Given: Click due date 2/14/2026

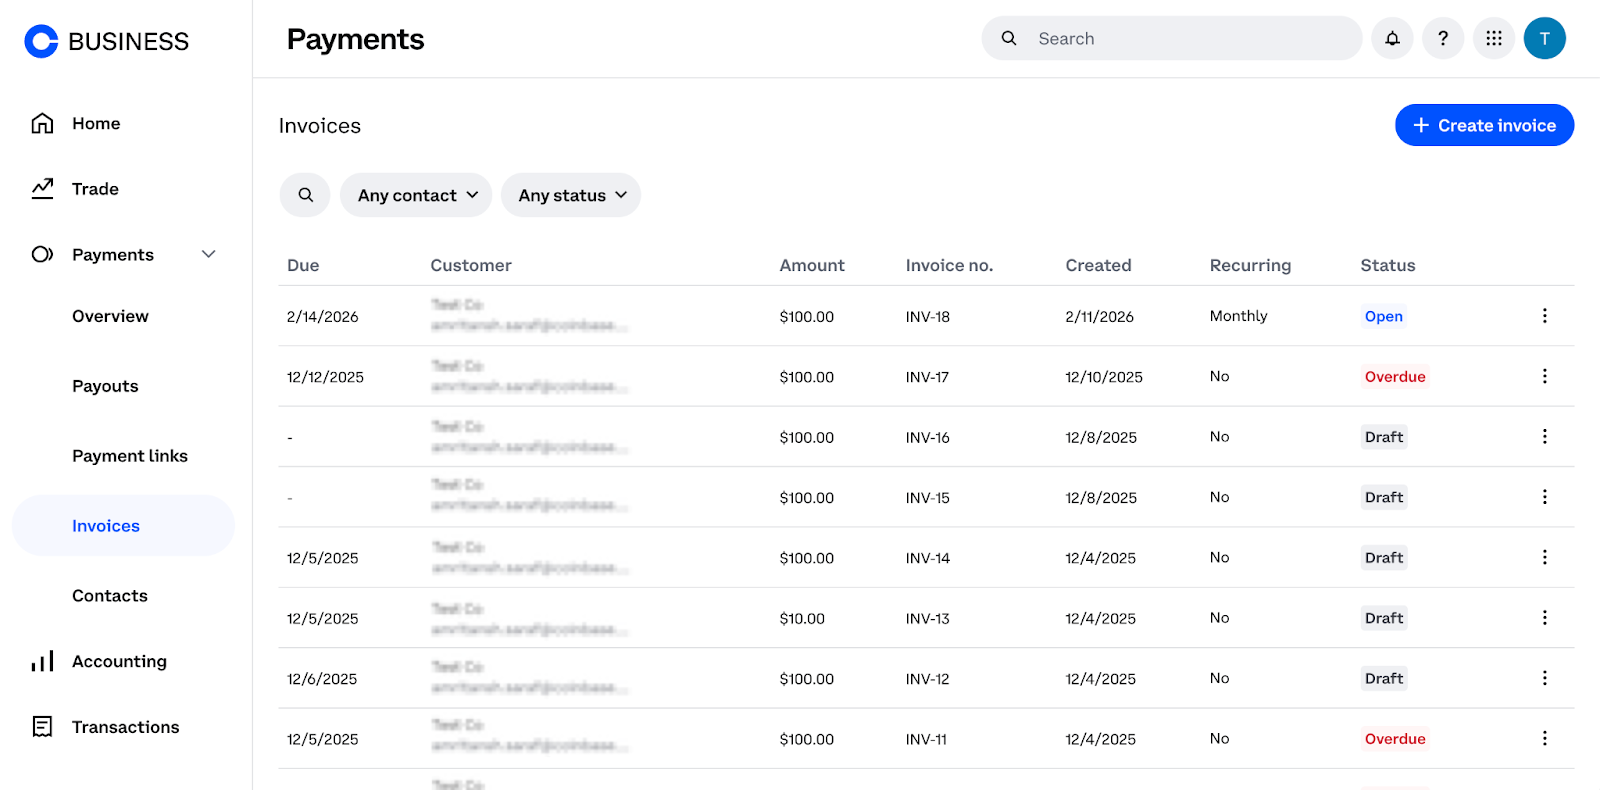Looking at the screenshot, I should (x=322, y=317).
